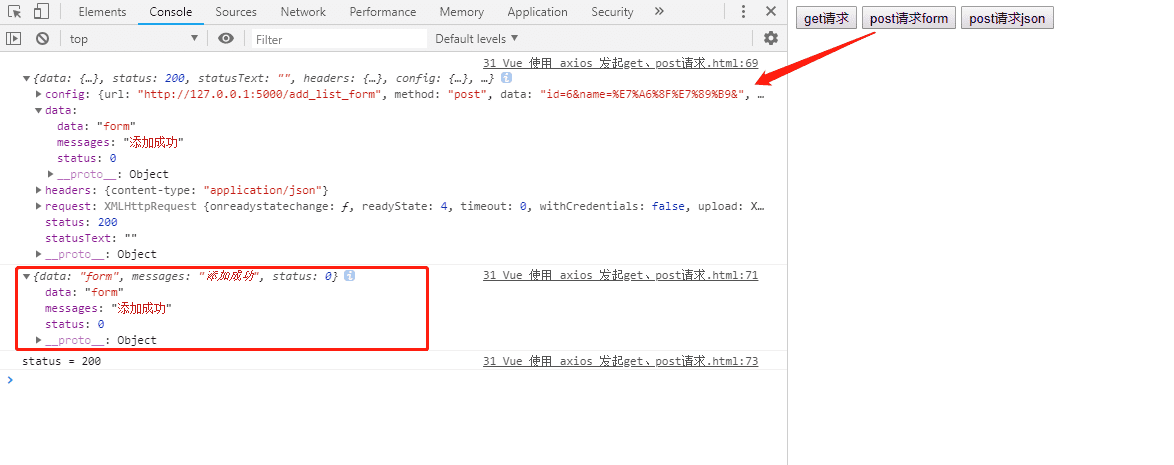Open console settings gear icon
Screen dimensions: 1174x465
pyautogui.click(x=770, y=38)
